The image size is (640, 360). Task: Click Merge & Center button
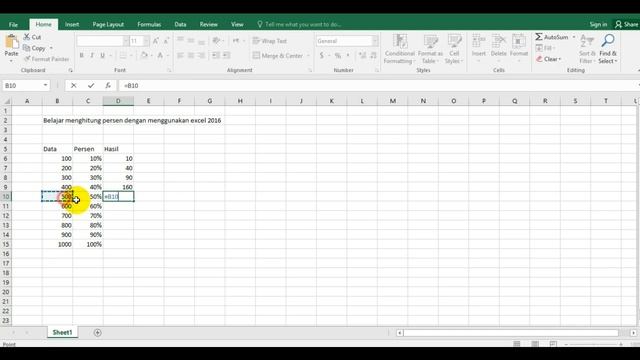point(278,56)
